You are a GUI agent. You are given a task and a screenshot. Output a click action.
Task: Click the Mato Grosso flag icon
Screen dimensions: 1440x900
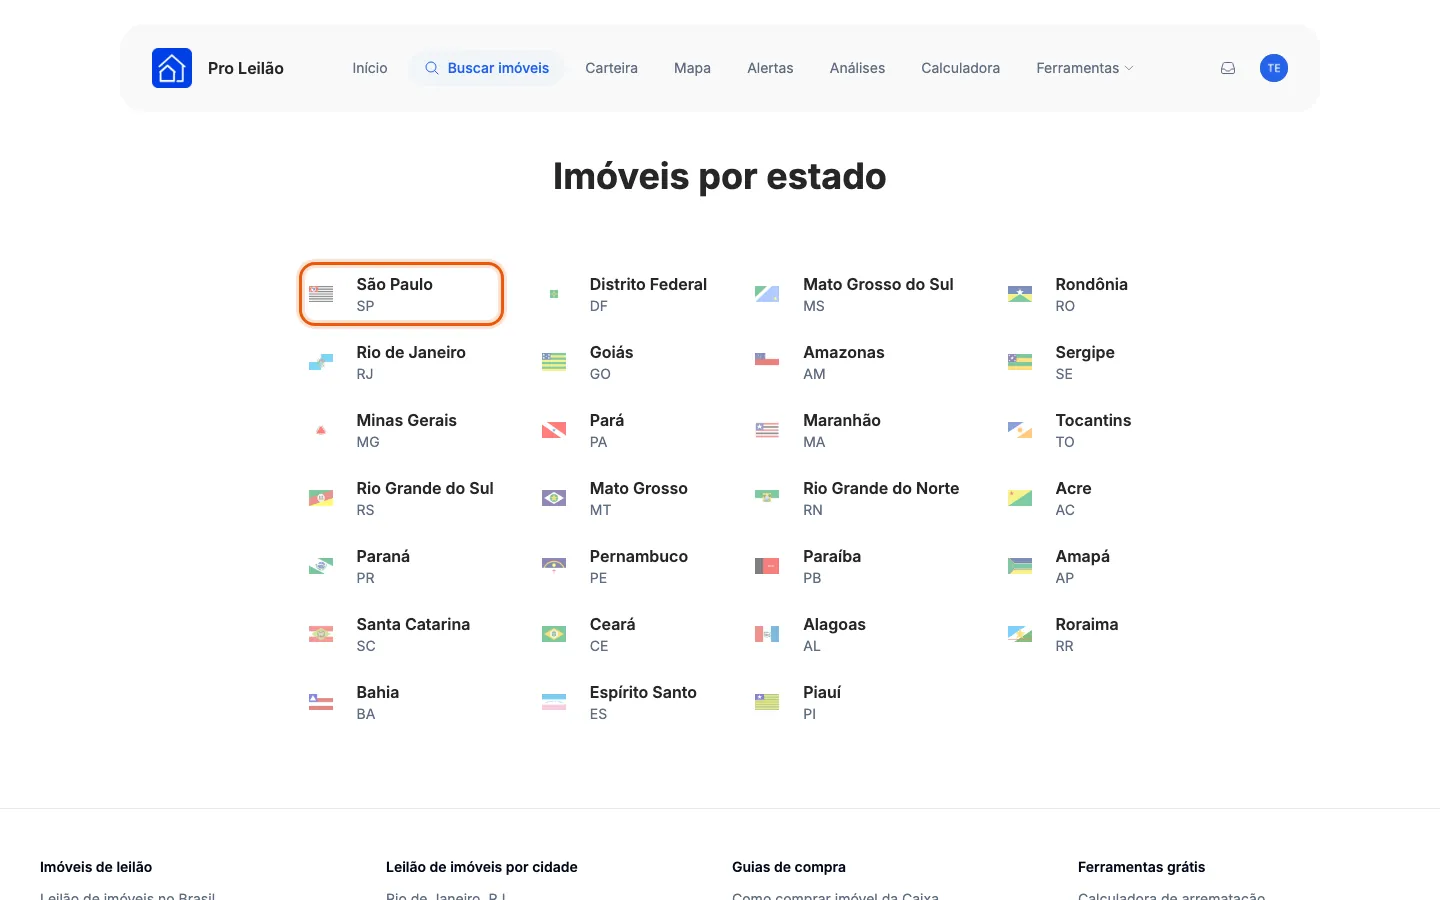[554, 498]
